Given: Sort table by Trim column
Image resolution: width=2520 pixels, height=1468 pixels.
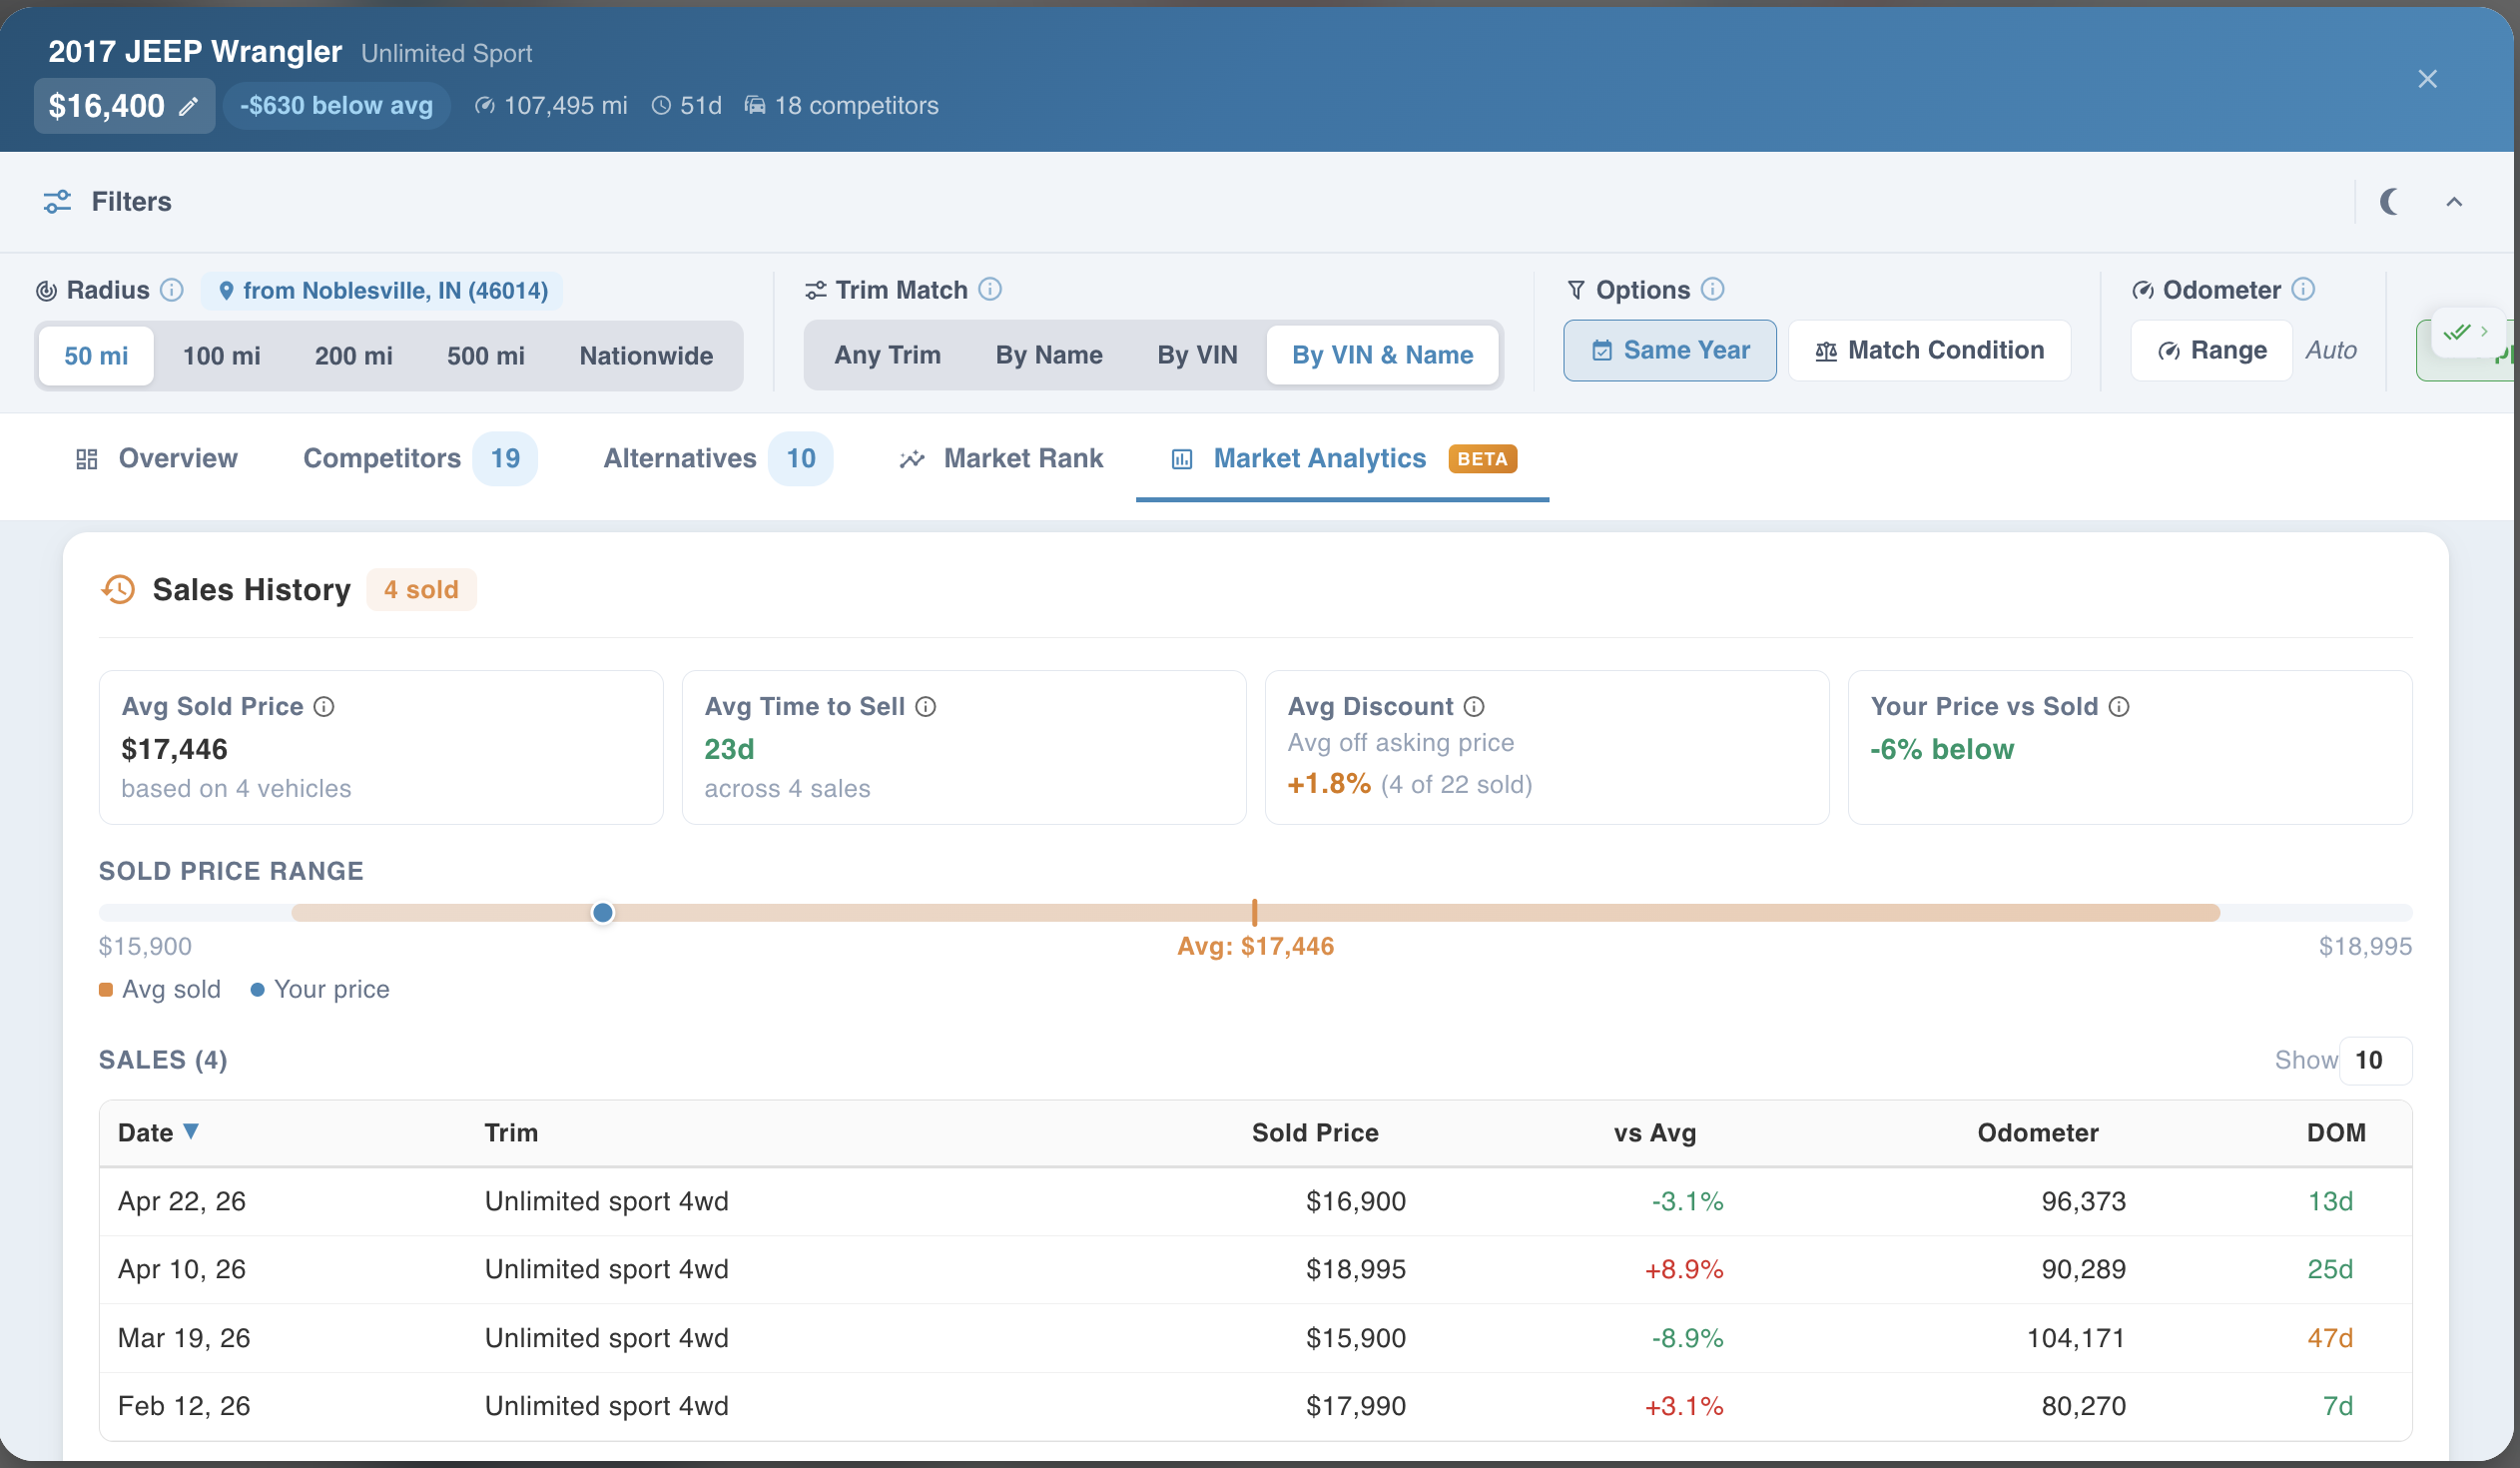Looking at the screenshot, I should click(511, 1133).
